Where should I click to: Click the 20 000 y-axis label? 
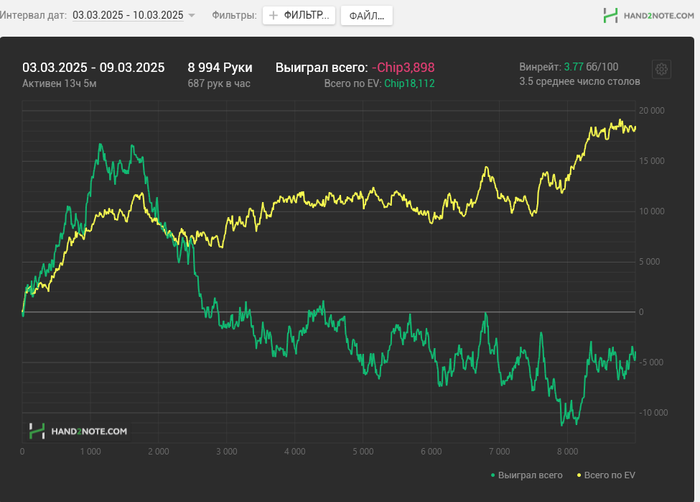click(651, 111)
